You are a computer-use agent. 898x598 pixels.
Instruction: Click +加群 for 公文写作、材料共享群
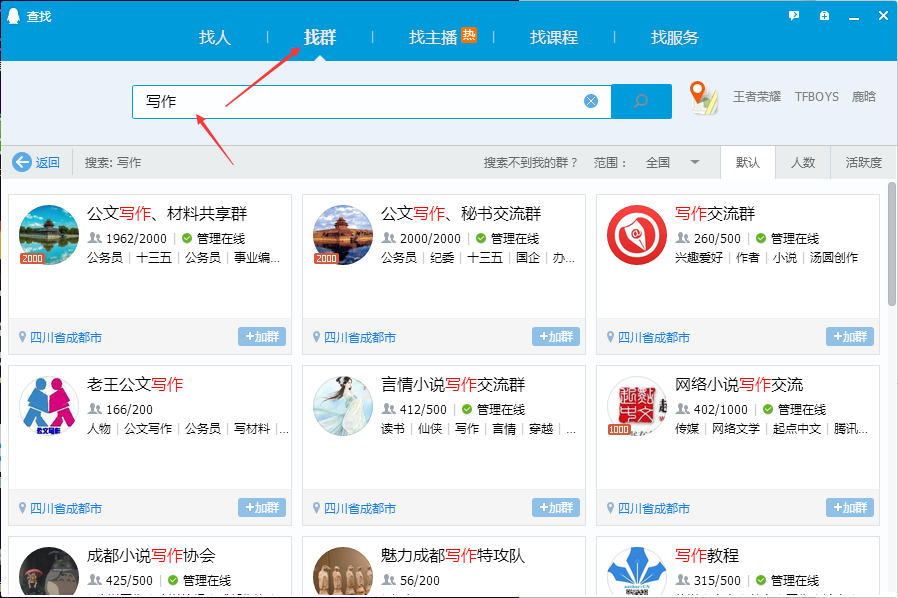(262, 337)
